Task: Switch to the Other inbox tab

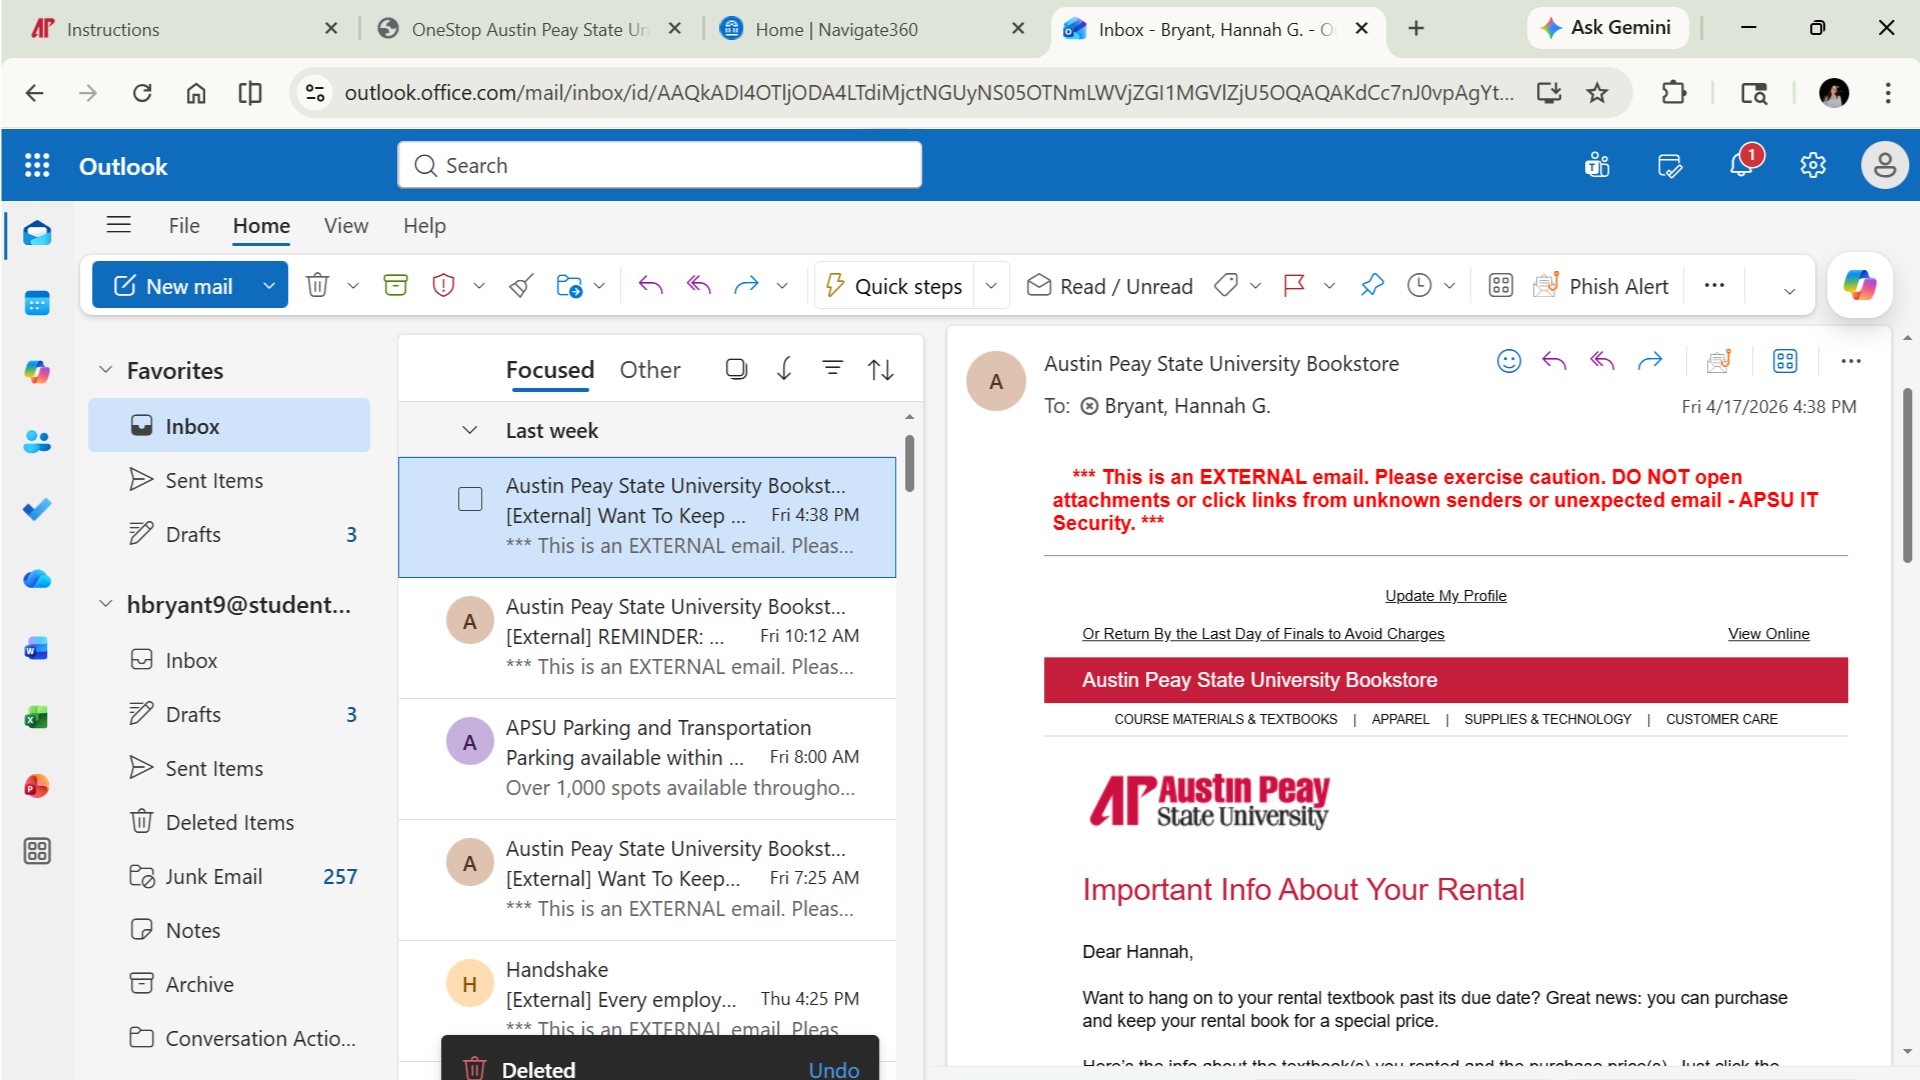Action: tap(649, 369)
